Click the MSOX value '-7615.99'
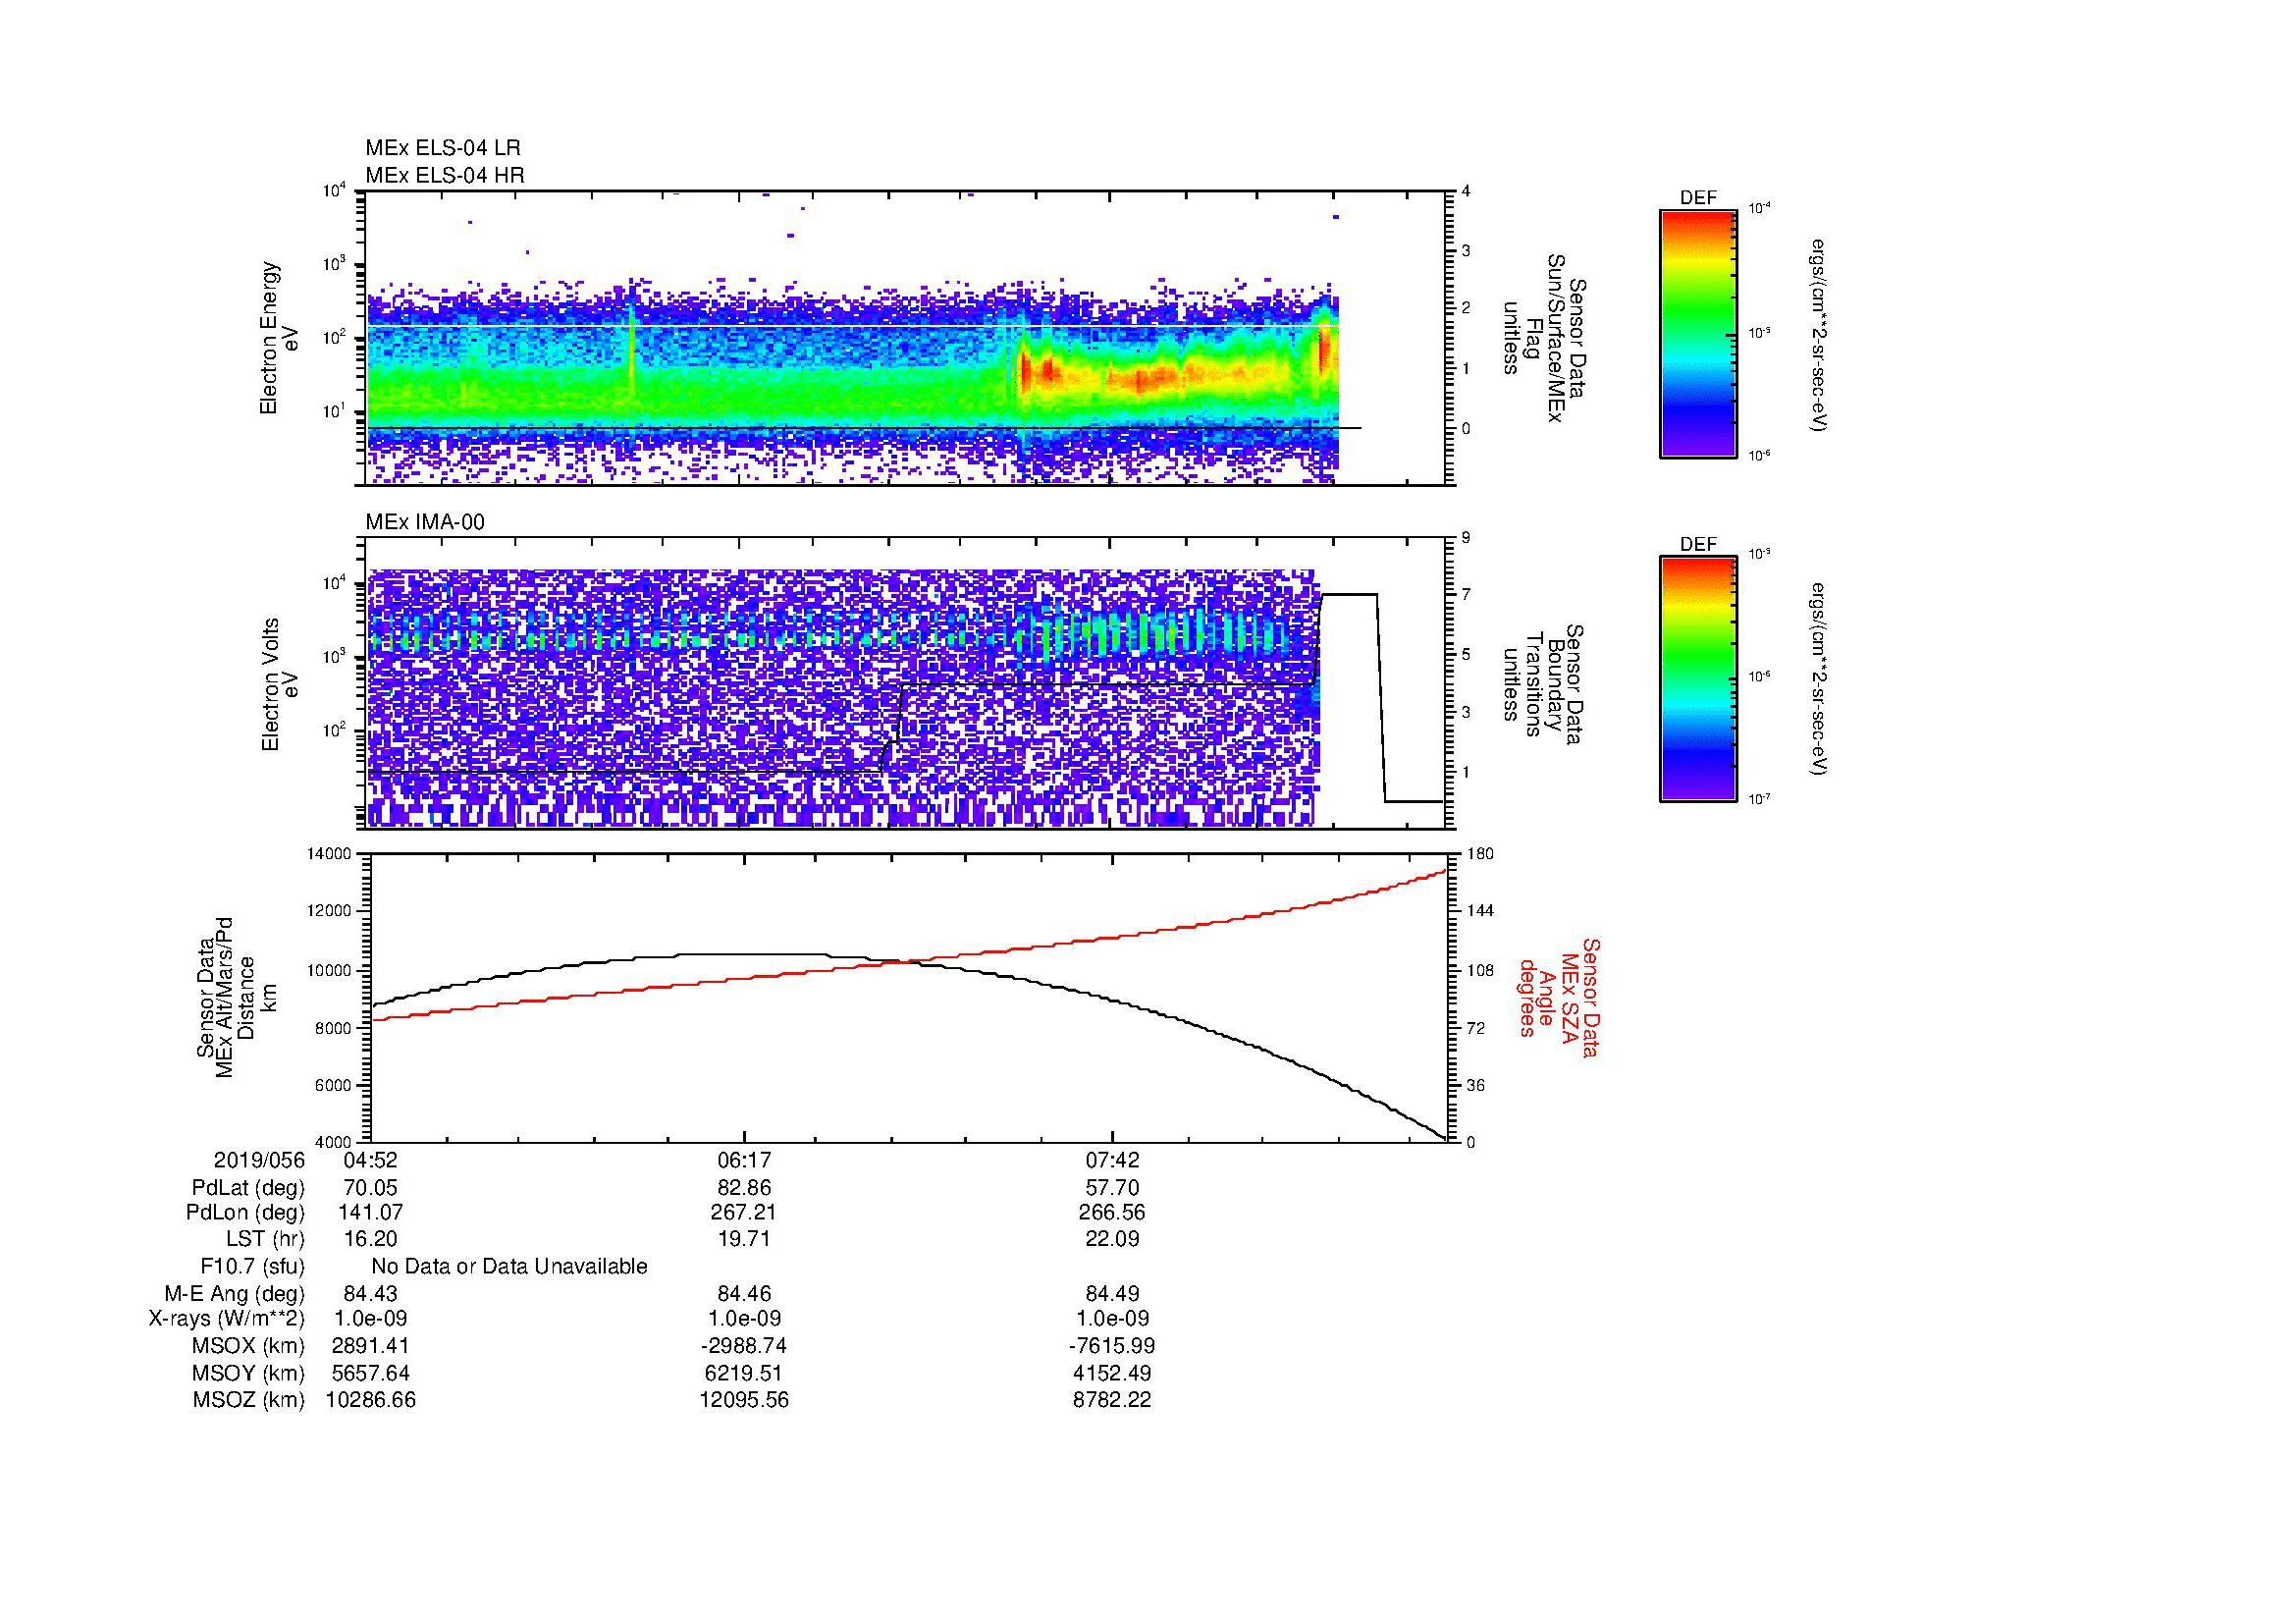The width and height of the screenshot is (2296, 1623). pyautogui.click(x=1112, y=1346)
